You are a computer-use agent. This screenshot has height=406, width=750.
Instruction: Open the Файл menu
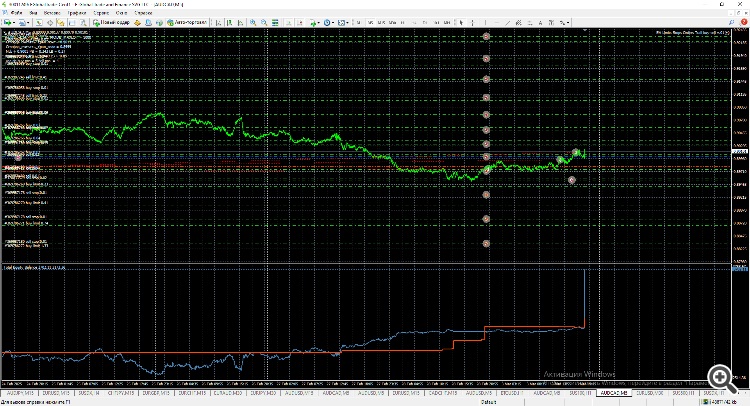point(16,13)
